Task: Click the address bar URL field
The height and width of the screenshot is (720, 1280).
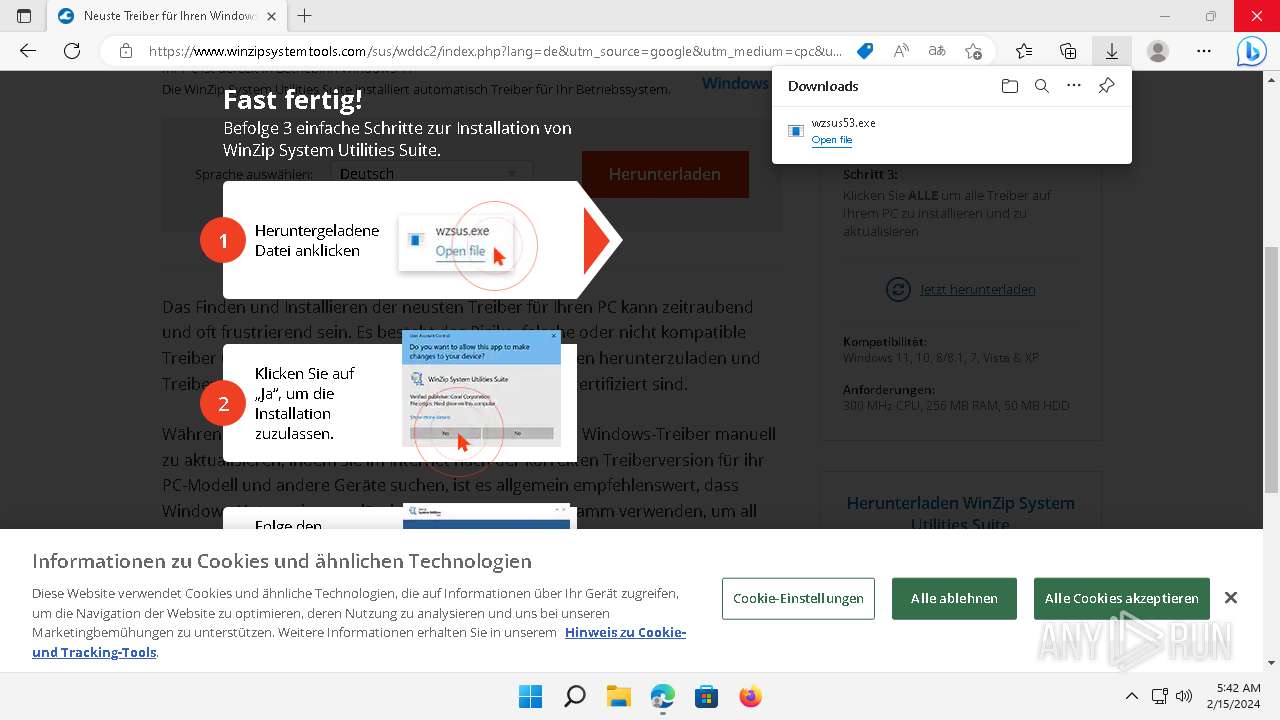Action: click(495, 51)
